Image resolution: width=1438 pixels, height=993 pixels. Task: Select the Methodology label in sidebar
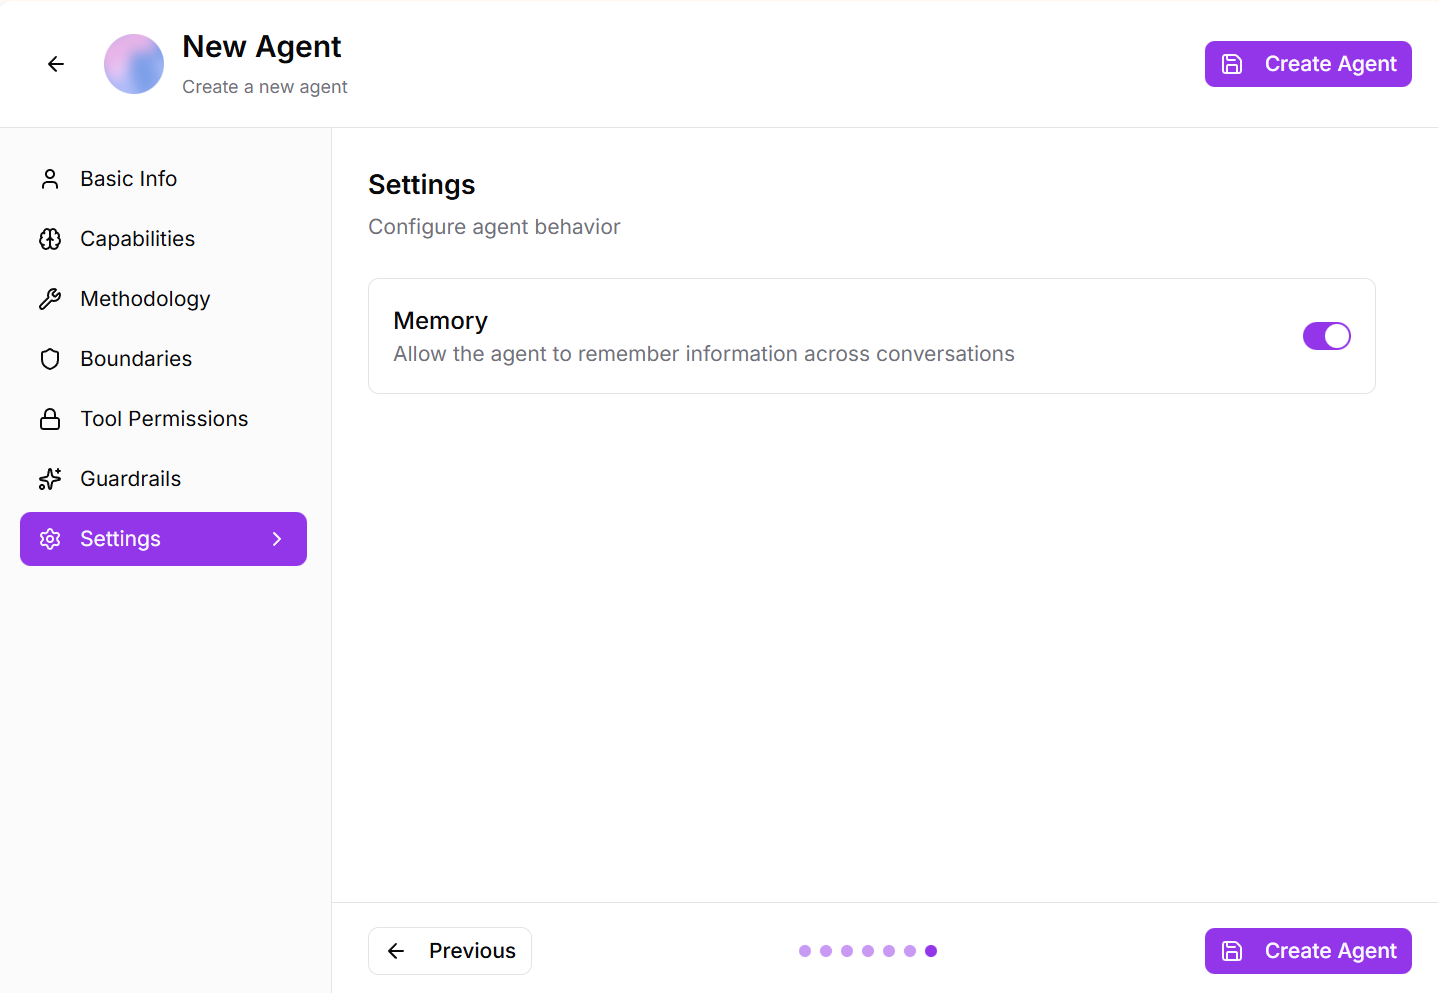[145, 299]
